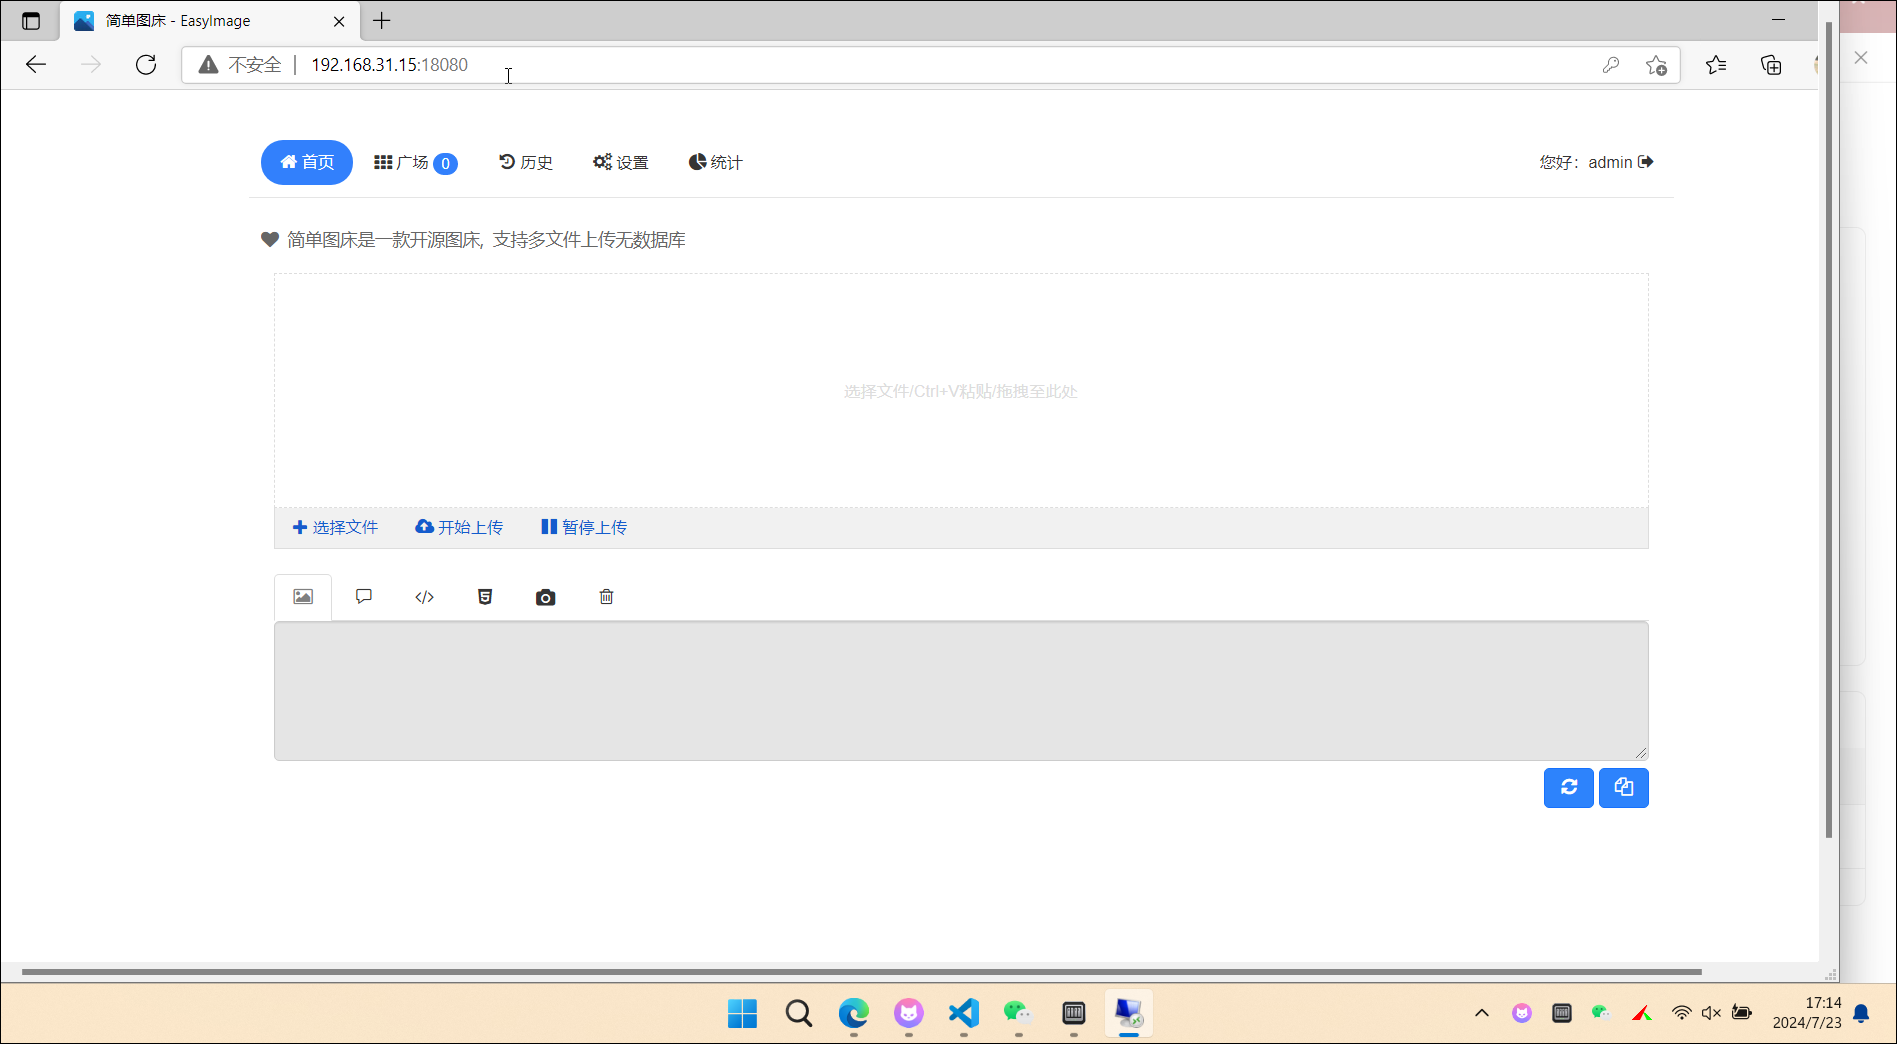Open the 广场 gallery page
Viewport: 1897px width, 1044px height.
point(415,162)
